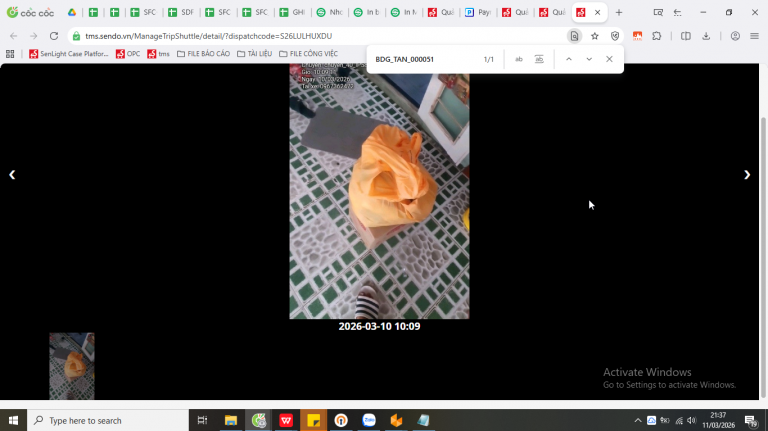Switch to the SDF spreadsheet tab

tap(181, 12)
